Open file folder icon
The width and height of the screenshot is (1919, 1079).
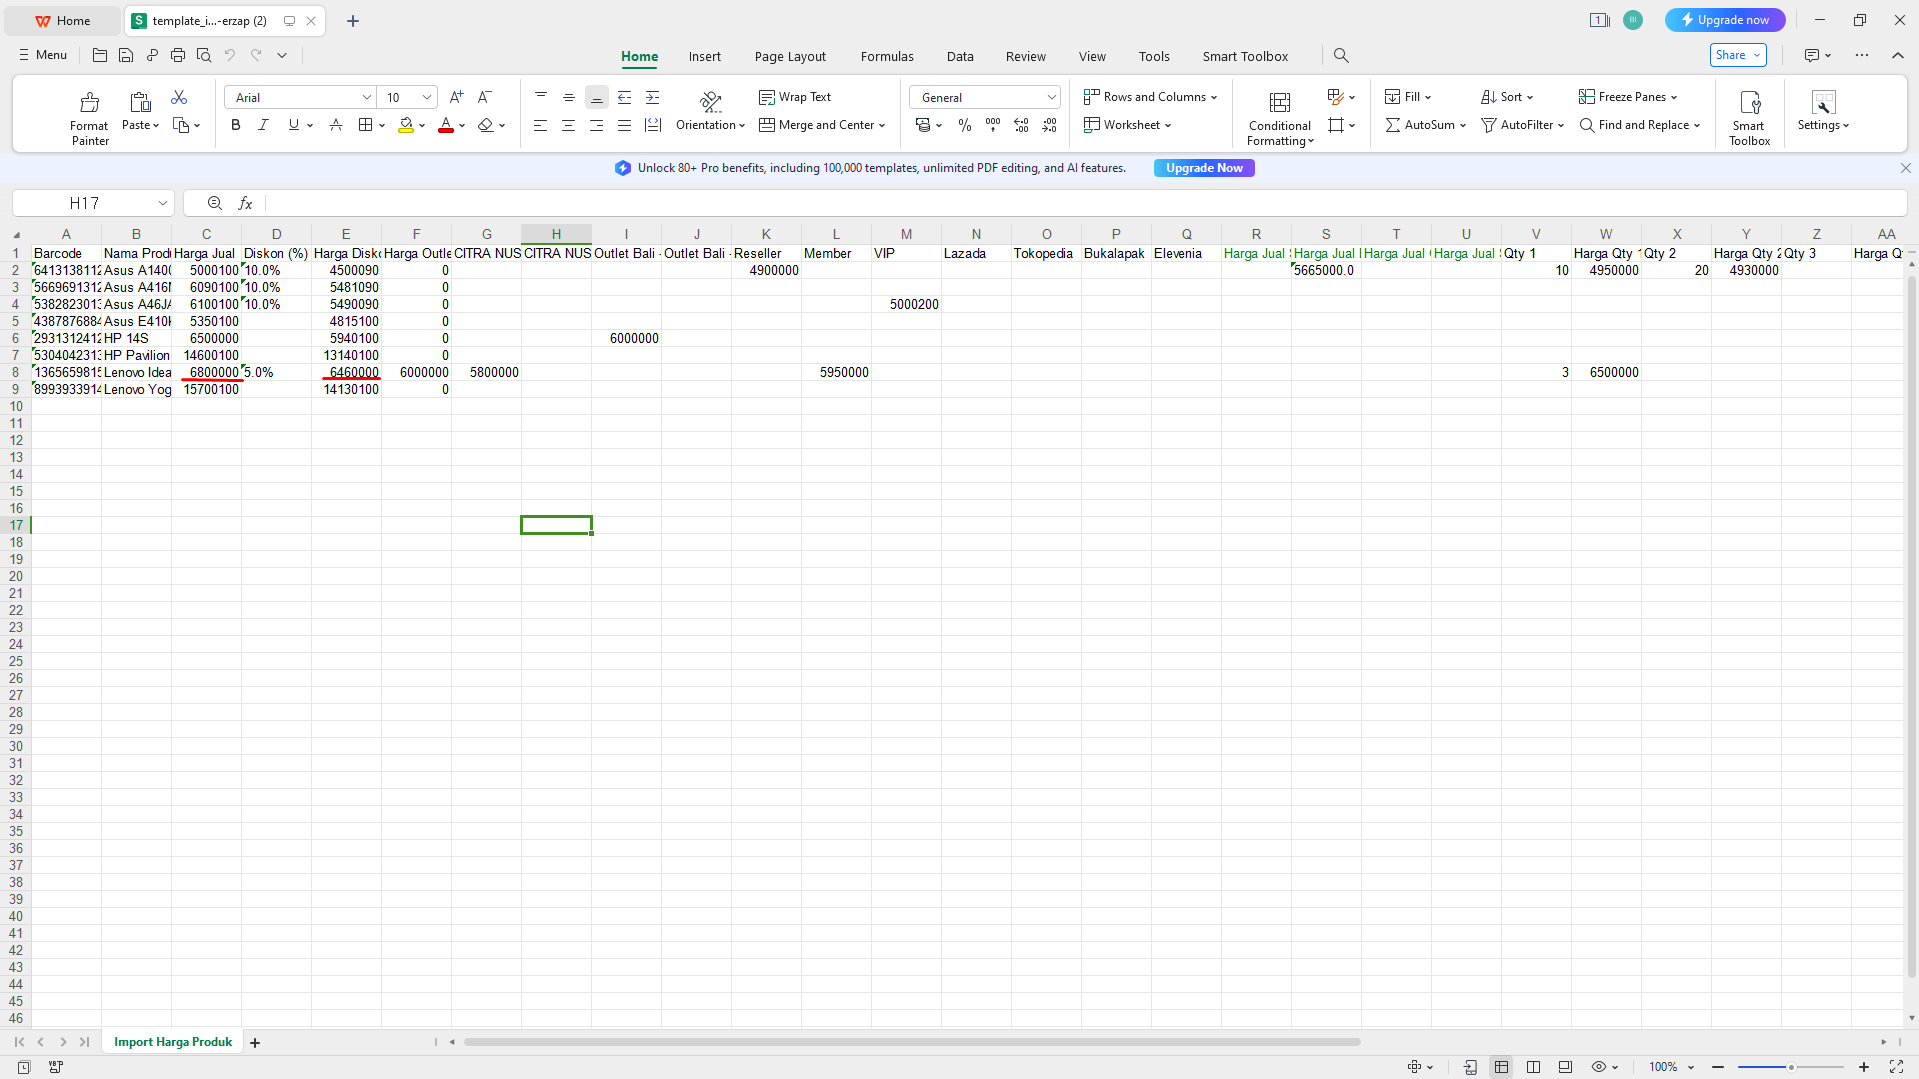point(100,55)
